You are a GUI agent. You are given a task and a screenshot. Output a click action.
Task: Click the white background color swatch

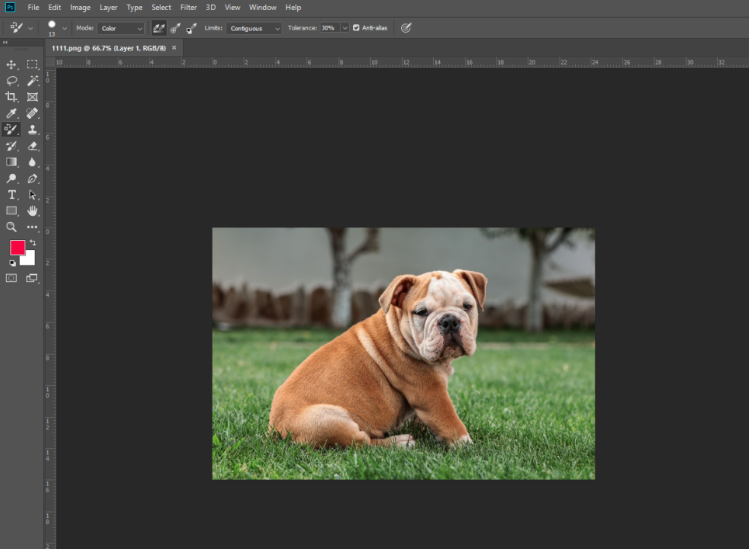29,259
